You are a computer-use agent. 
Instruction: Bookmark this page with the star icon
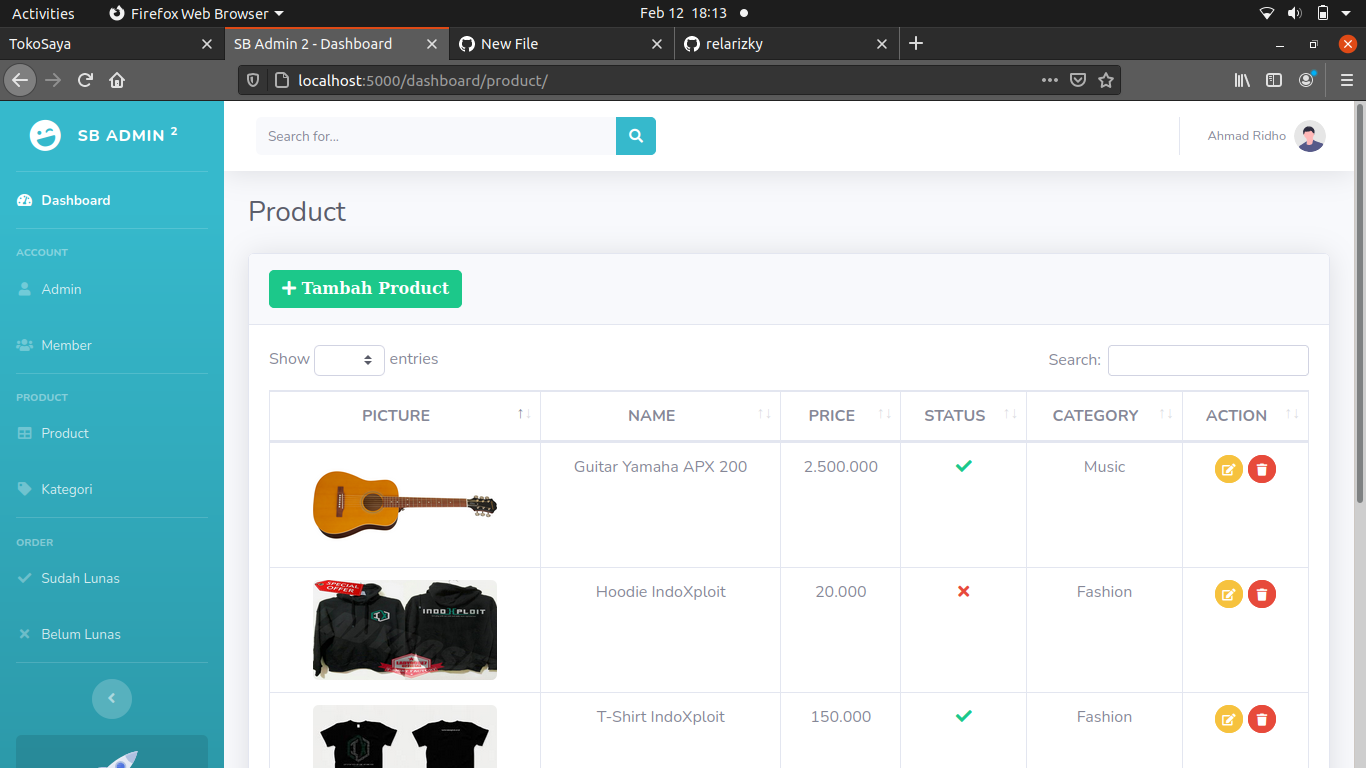(x=1106, y=80)
